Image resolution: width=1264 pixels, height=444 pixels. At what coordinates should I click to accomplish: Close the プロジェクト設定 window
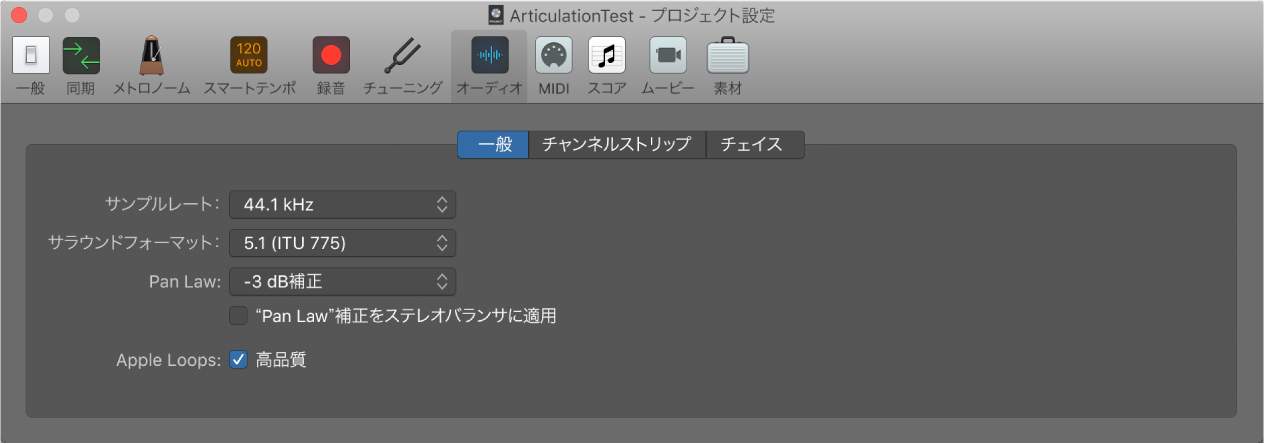(x=20, y=16)
